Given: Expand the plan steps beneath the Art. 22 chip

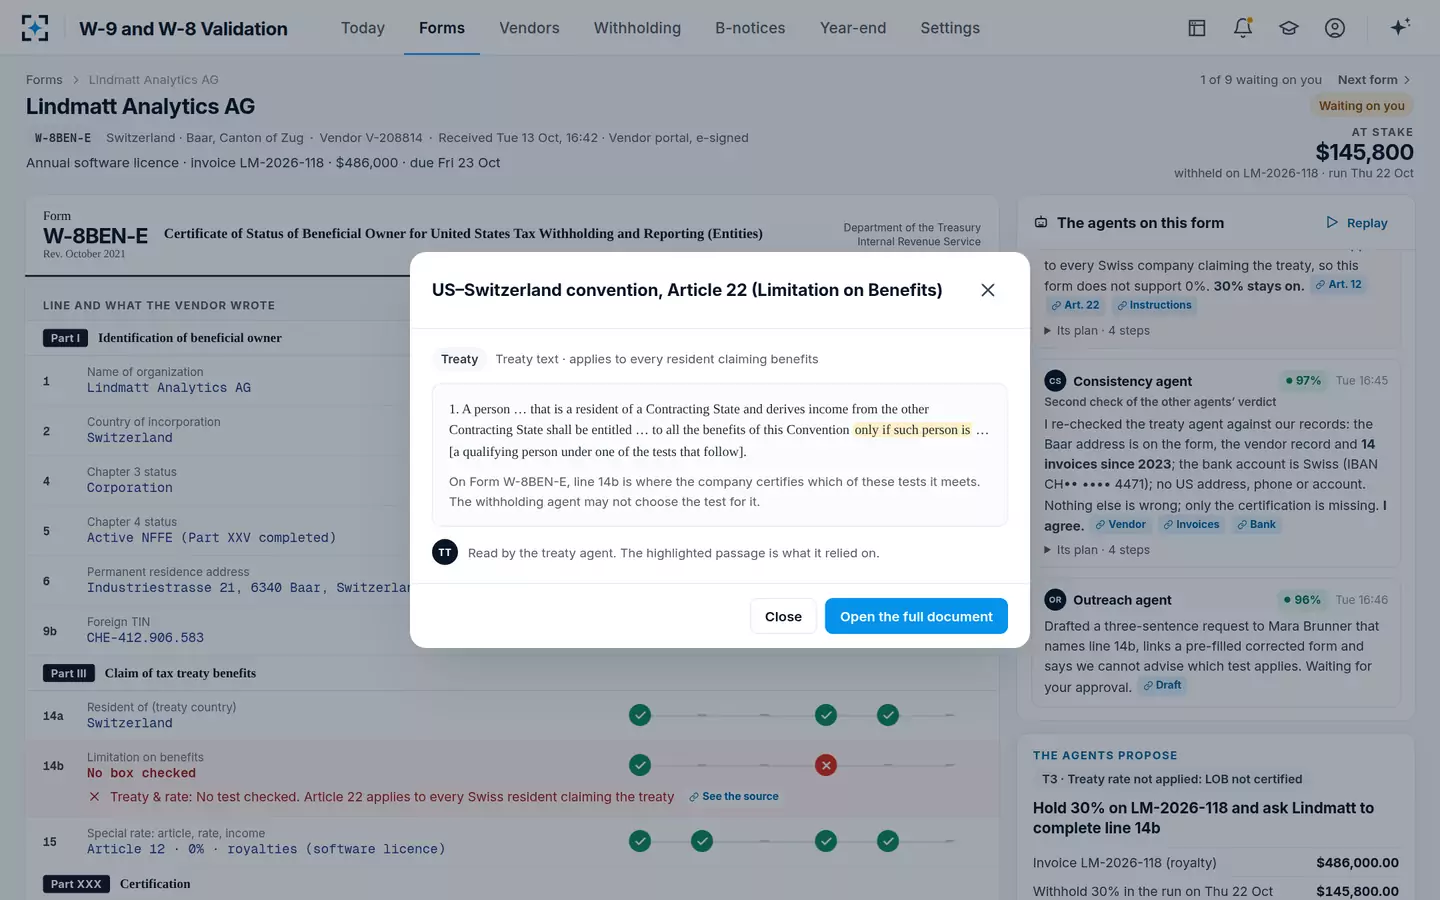Looking at the screenshot, I should [1097, 331].
